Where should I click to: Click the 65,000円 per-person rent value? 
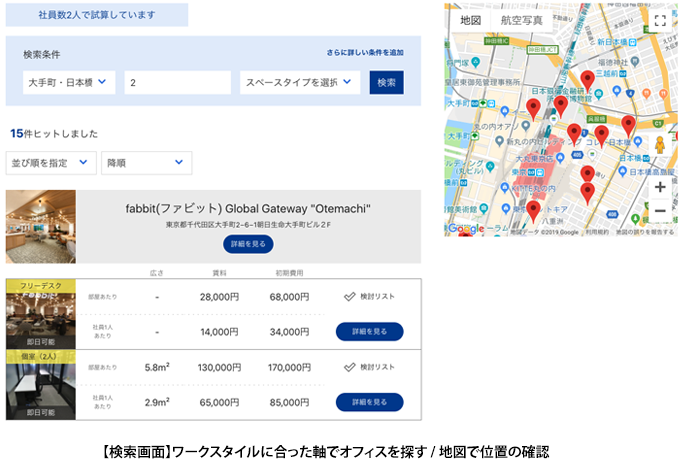(x=219, y=403)
